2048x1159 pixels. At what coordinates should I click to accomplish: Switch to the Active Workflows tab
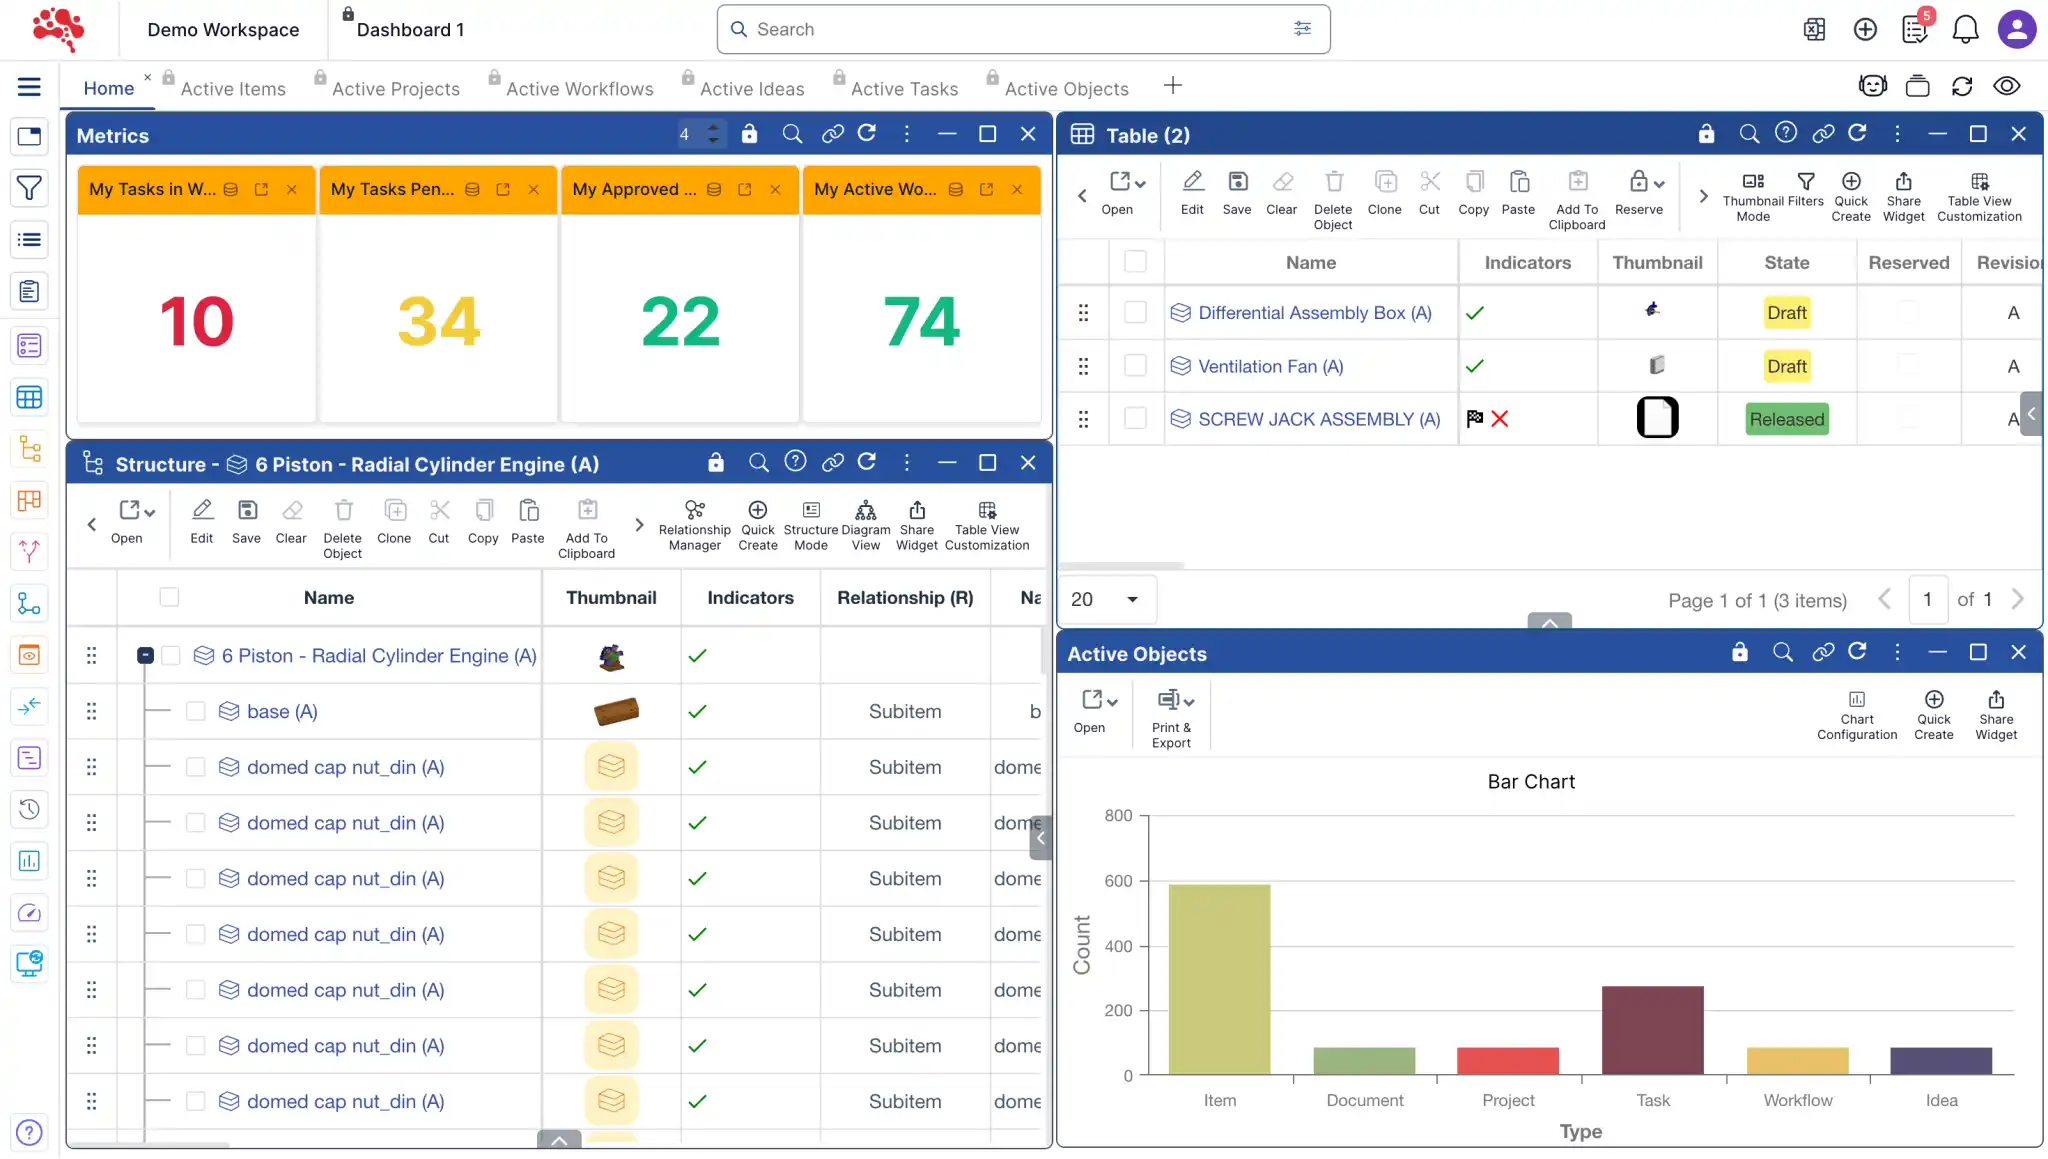click(x=579, y=89)
